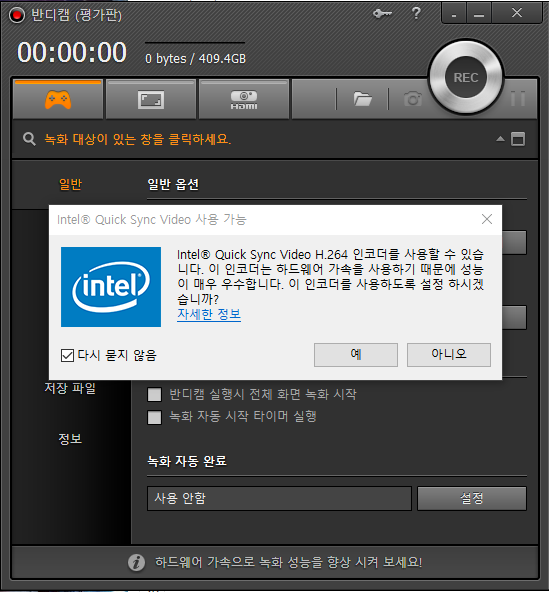
Task: Click the '아니오' button in Intel dialog
Action: (449, 355)
